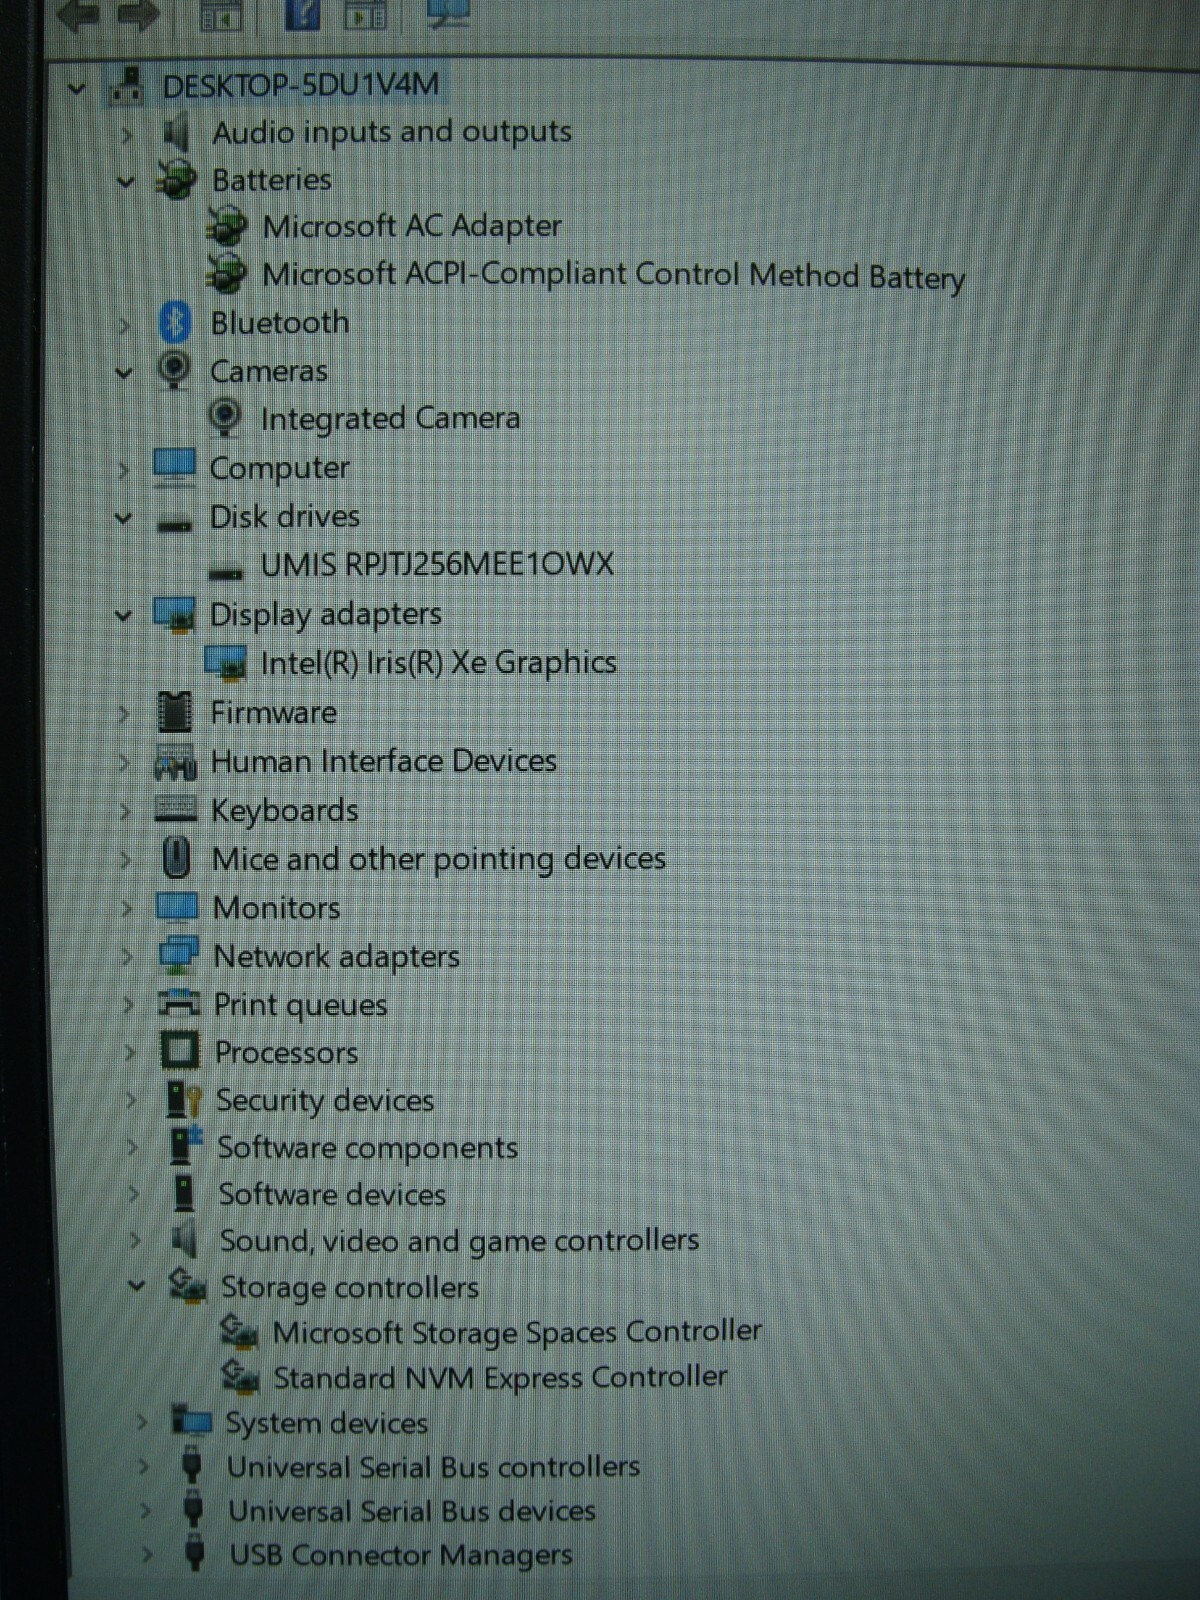1200x1600 pixels.
Task: Expand Audio inputs and outputs
Action: point(126,134)
